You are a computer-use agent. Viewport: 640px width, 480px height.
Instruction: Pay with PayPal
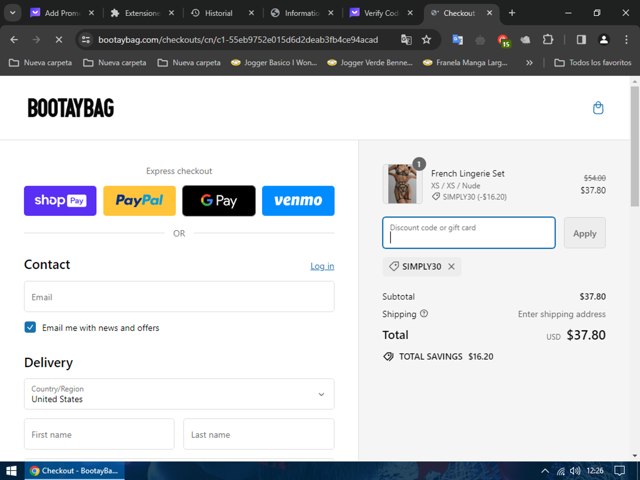click(x=140, y=200)
